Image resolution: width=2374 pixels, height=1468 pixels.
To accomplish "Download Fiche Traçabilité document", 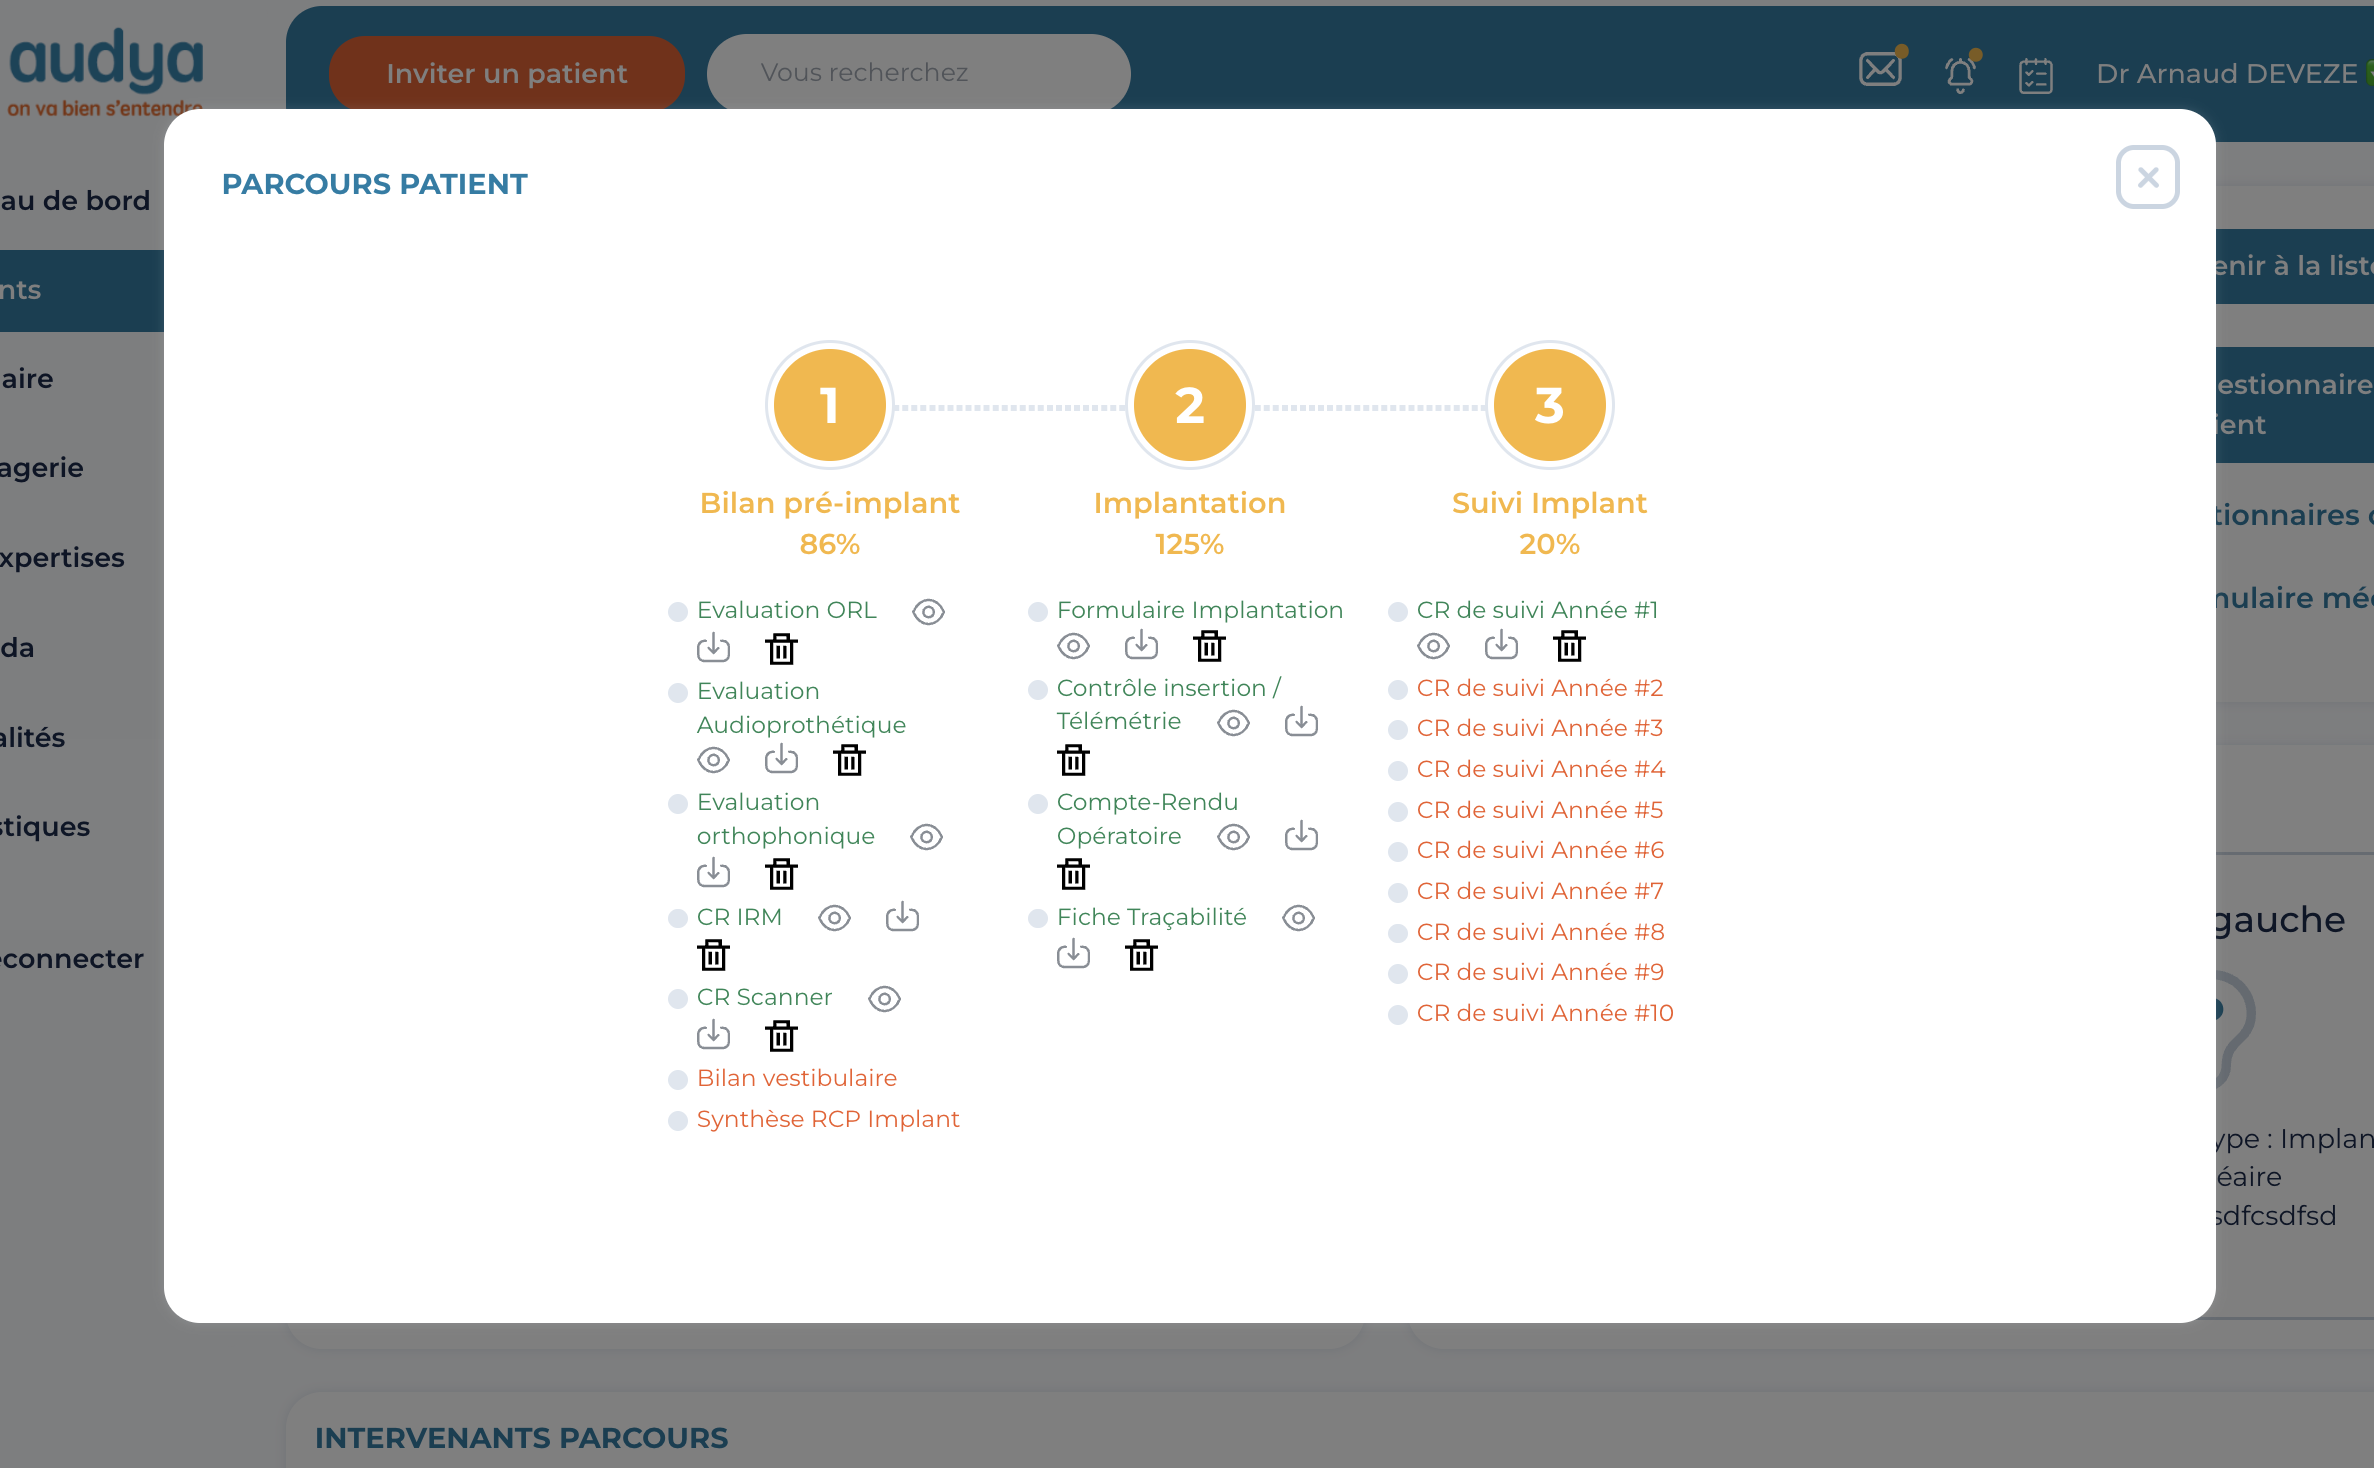I will [1073, 954].
